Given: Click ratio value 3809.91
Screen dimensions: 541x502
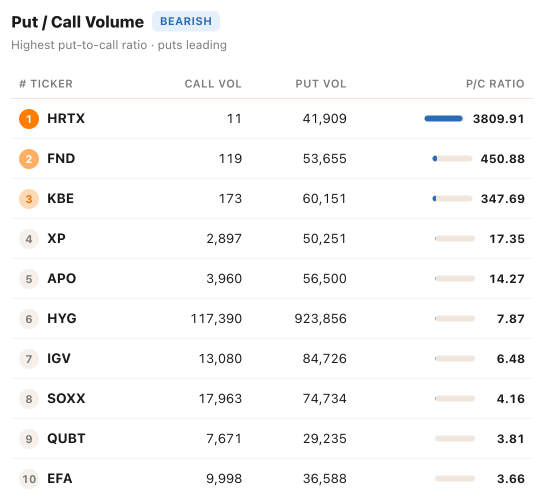Looking at the screenshot, I should pyautogui.click(x=499, y=119).
